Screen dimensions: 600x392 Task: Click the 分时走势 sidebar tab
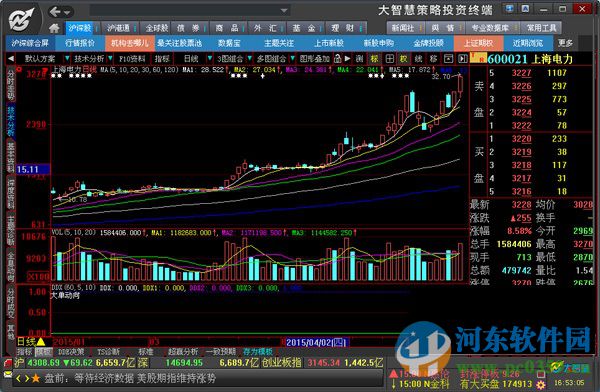coord(11,84)
